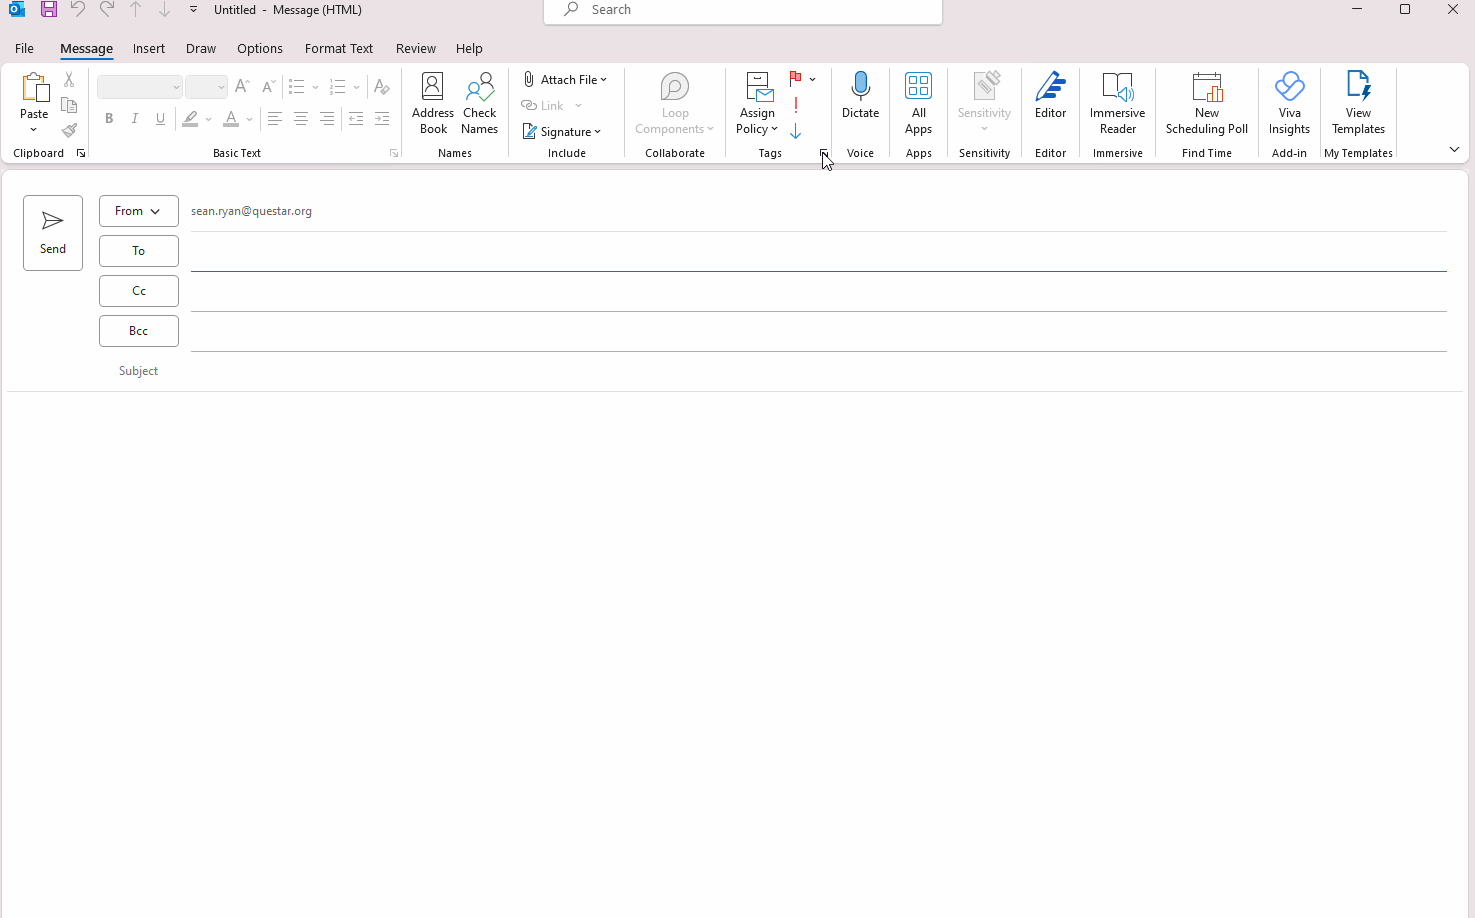Create a New Scheduling Poll
Image resolution: width=1475 pixels, height=918 pixels.
pyautogui.click(x=1206, y=103)
